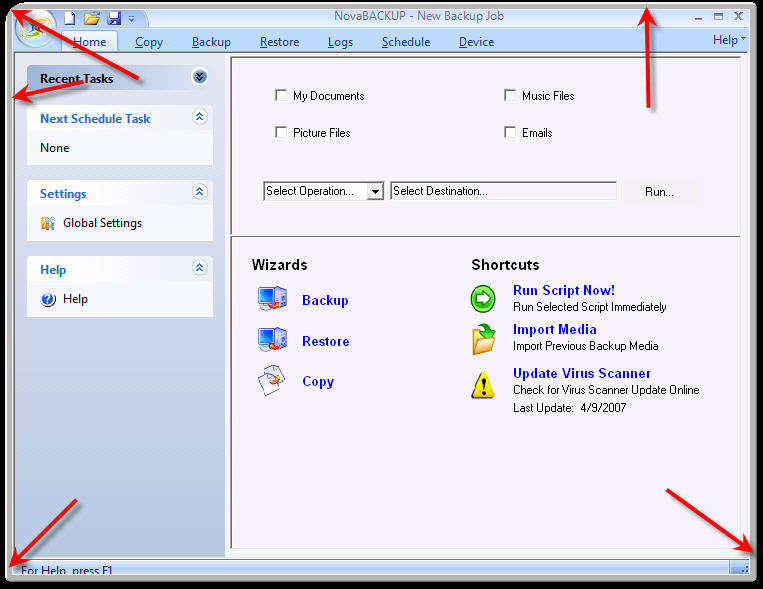Click the Recent Tasks header label
This screenshot has width=763, height=589.
[76, 79]
